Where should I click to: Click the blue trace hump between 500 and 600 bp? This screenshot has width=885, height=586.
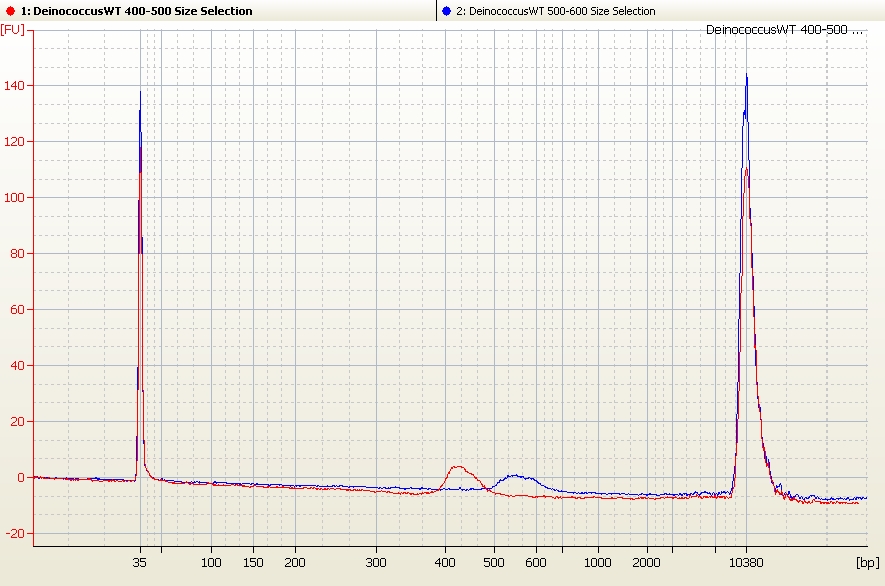pyautogui.click(x=515, y=476)
